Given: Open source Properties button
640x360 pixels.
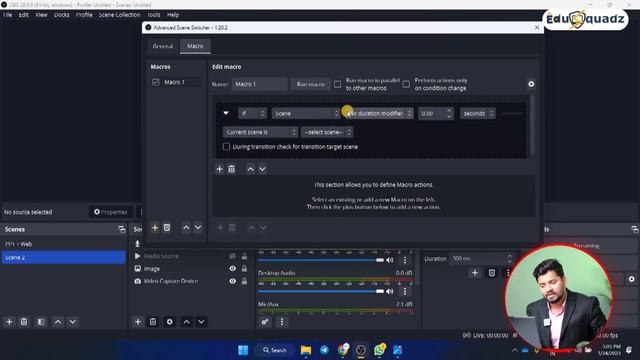Looking at the screenshot, I should pos(111,212).
